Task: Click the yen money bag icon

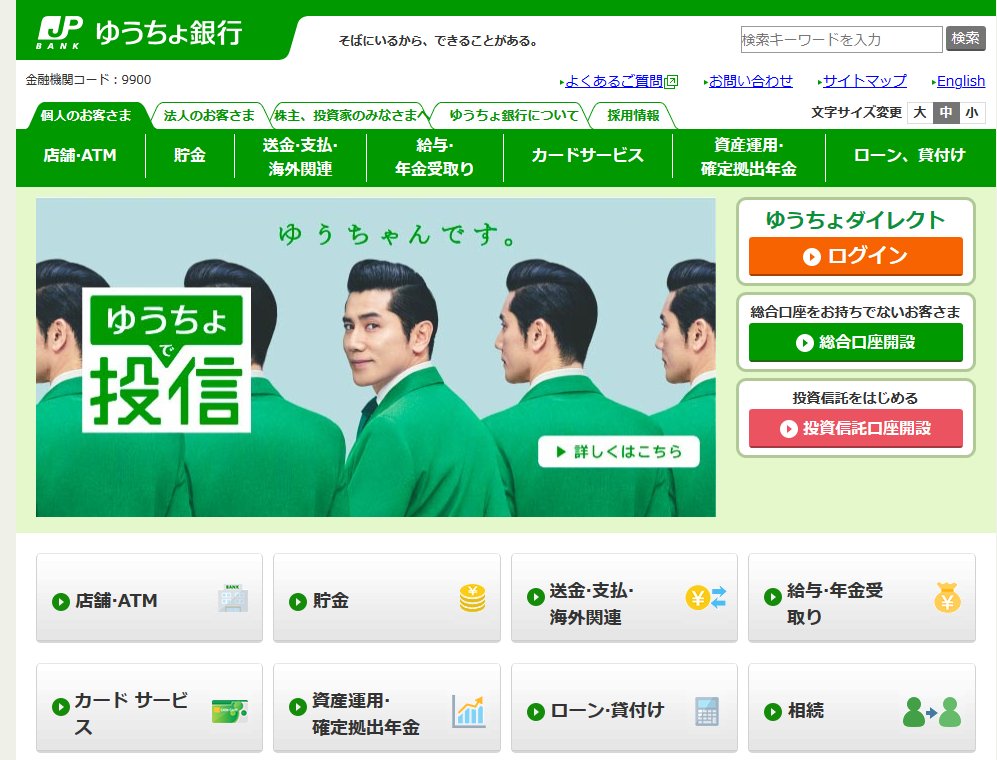Action: point(947,598)
